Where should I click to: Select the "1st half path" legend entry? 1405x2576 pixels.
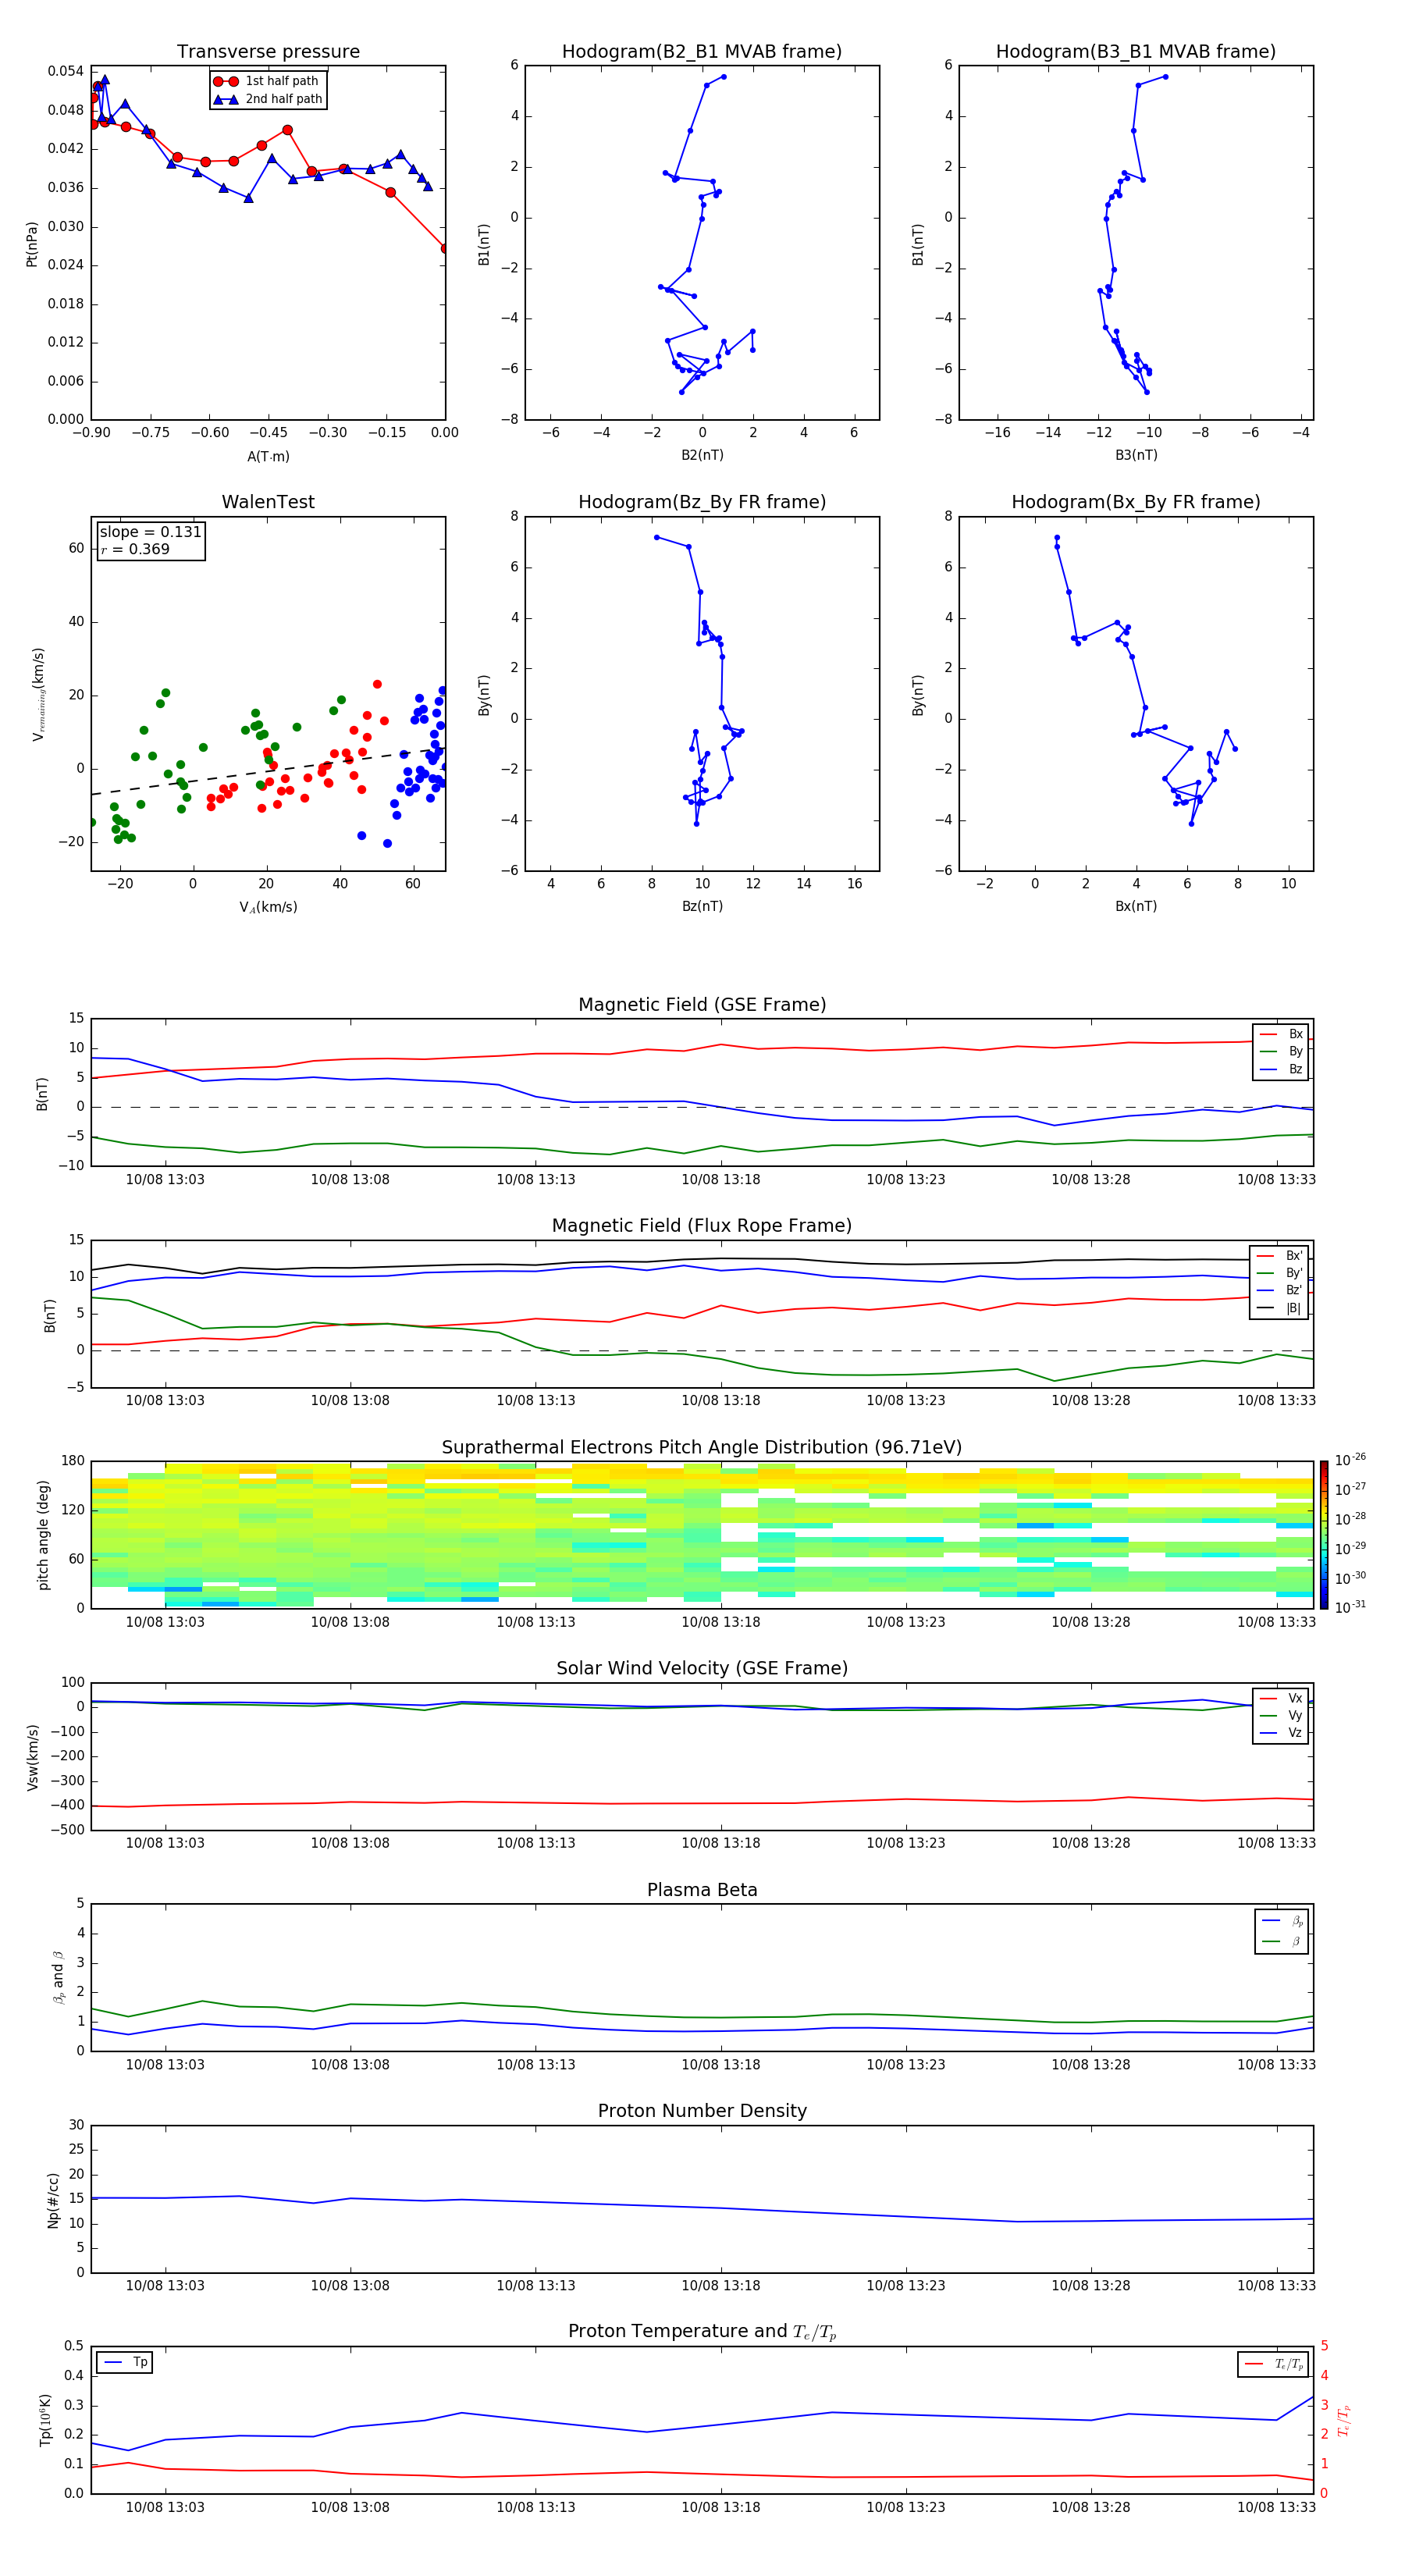click(268, 81)
